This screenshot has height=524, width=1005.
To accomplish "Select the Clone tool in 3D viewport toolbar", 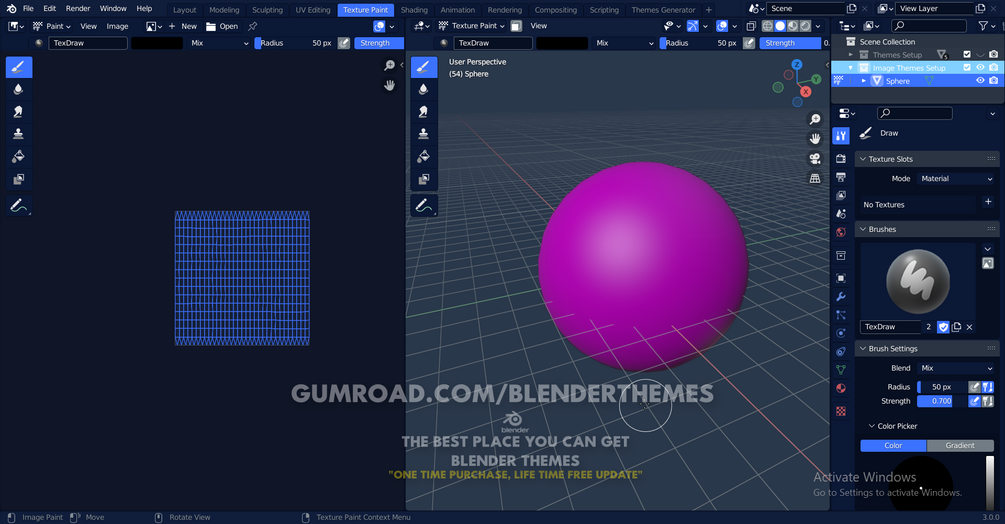I will click(424, 134).
